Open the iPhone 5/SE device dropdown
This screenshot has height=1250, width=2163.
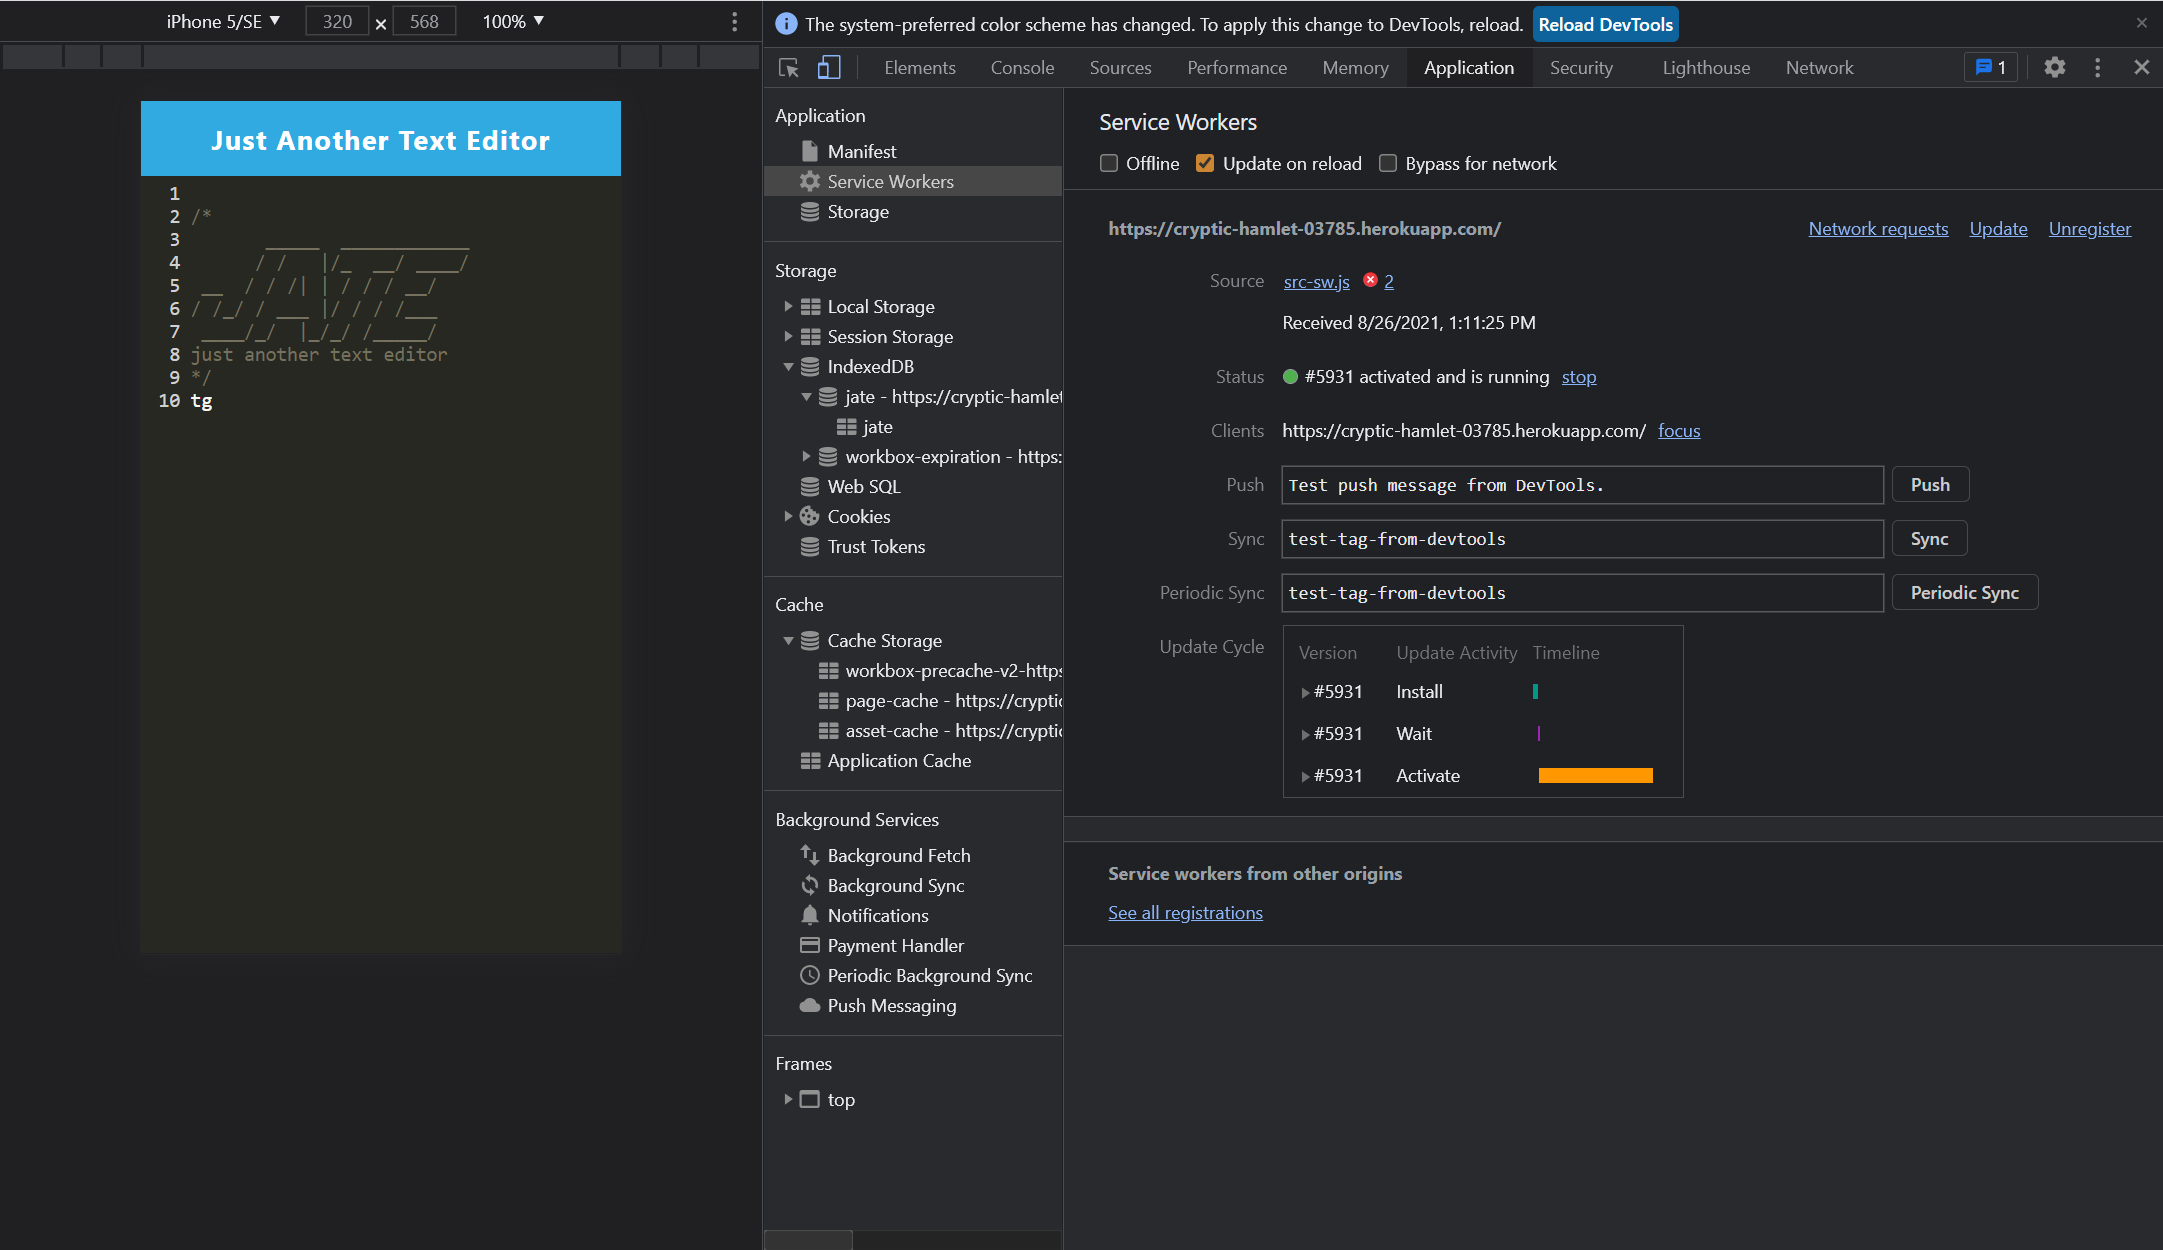click(222, 20)
